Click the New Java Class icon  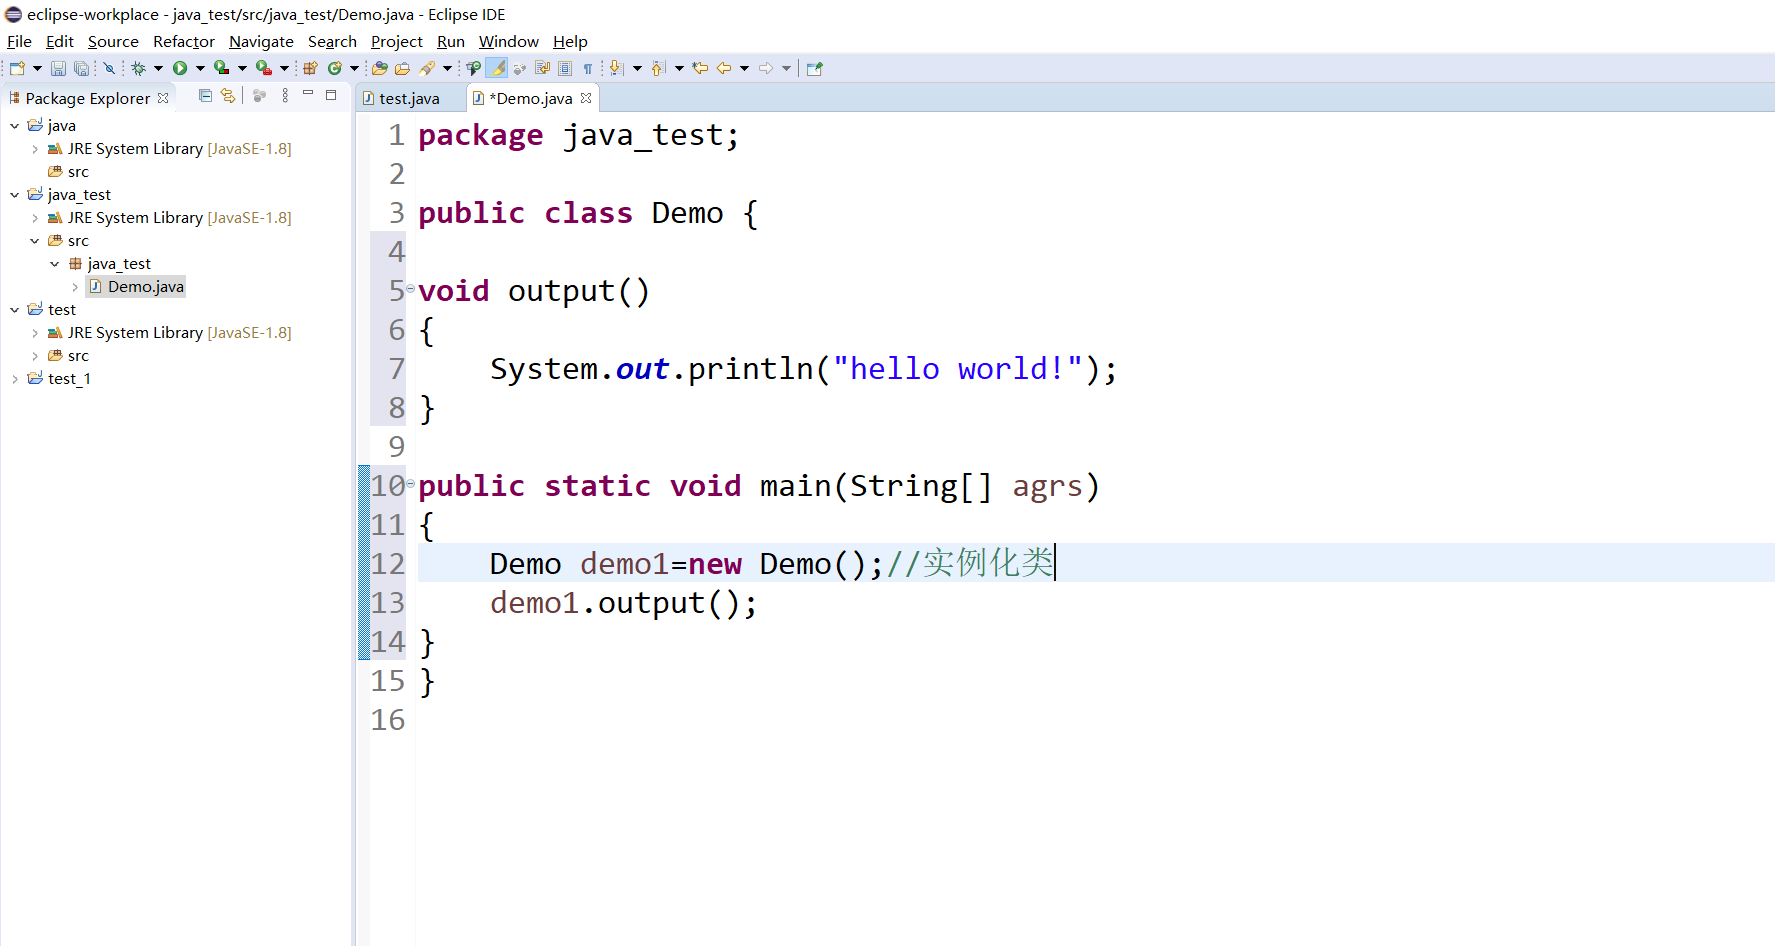(x=335, y=68)
